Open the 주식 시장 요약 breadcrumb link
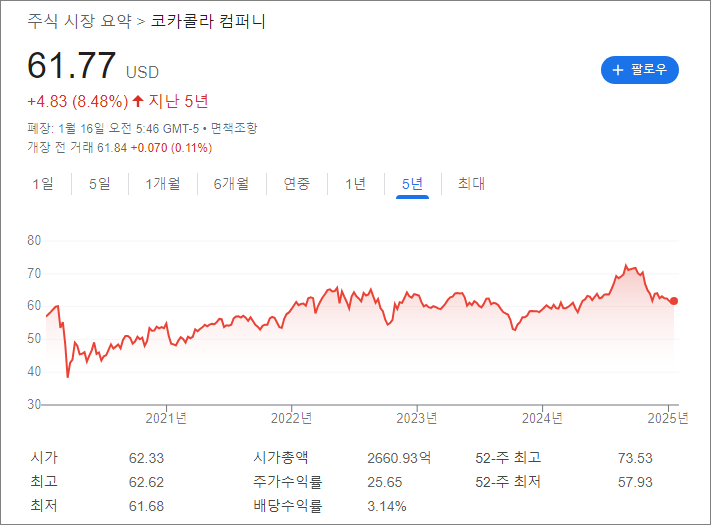 pyautogui.click(x=79, y=21)
